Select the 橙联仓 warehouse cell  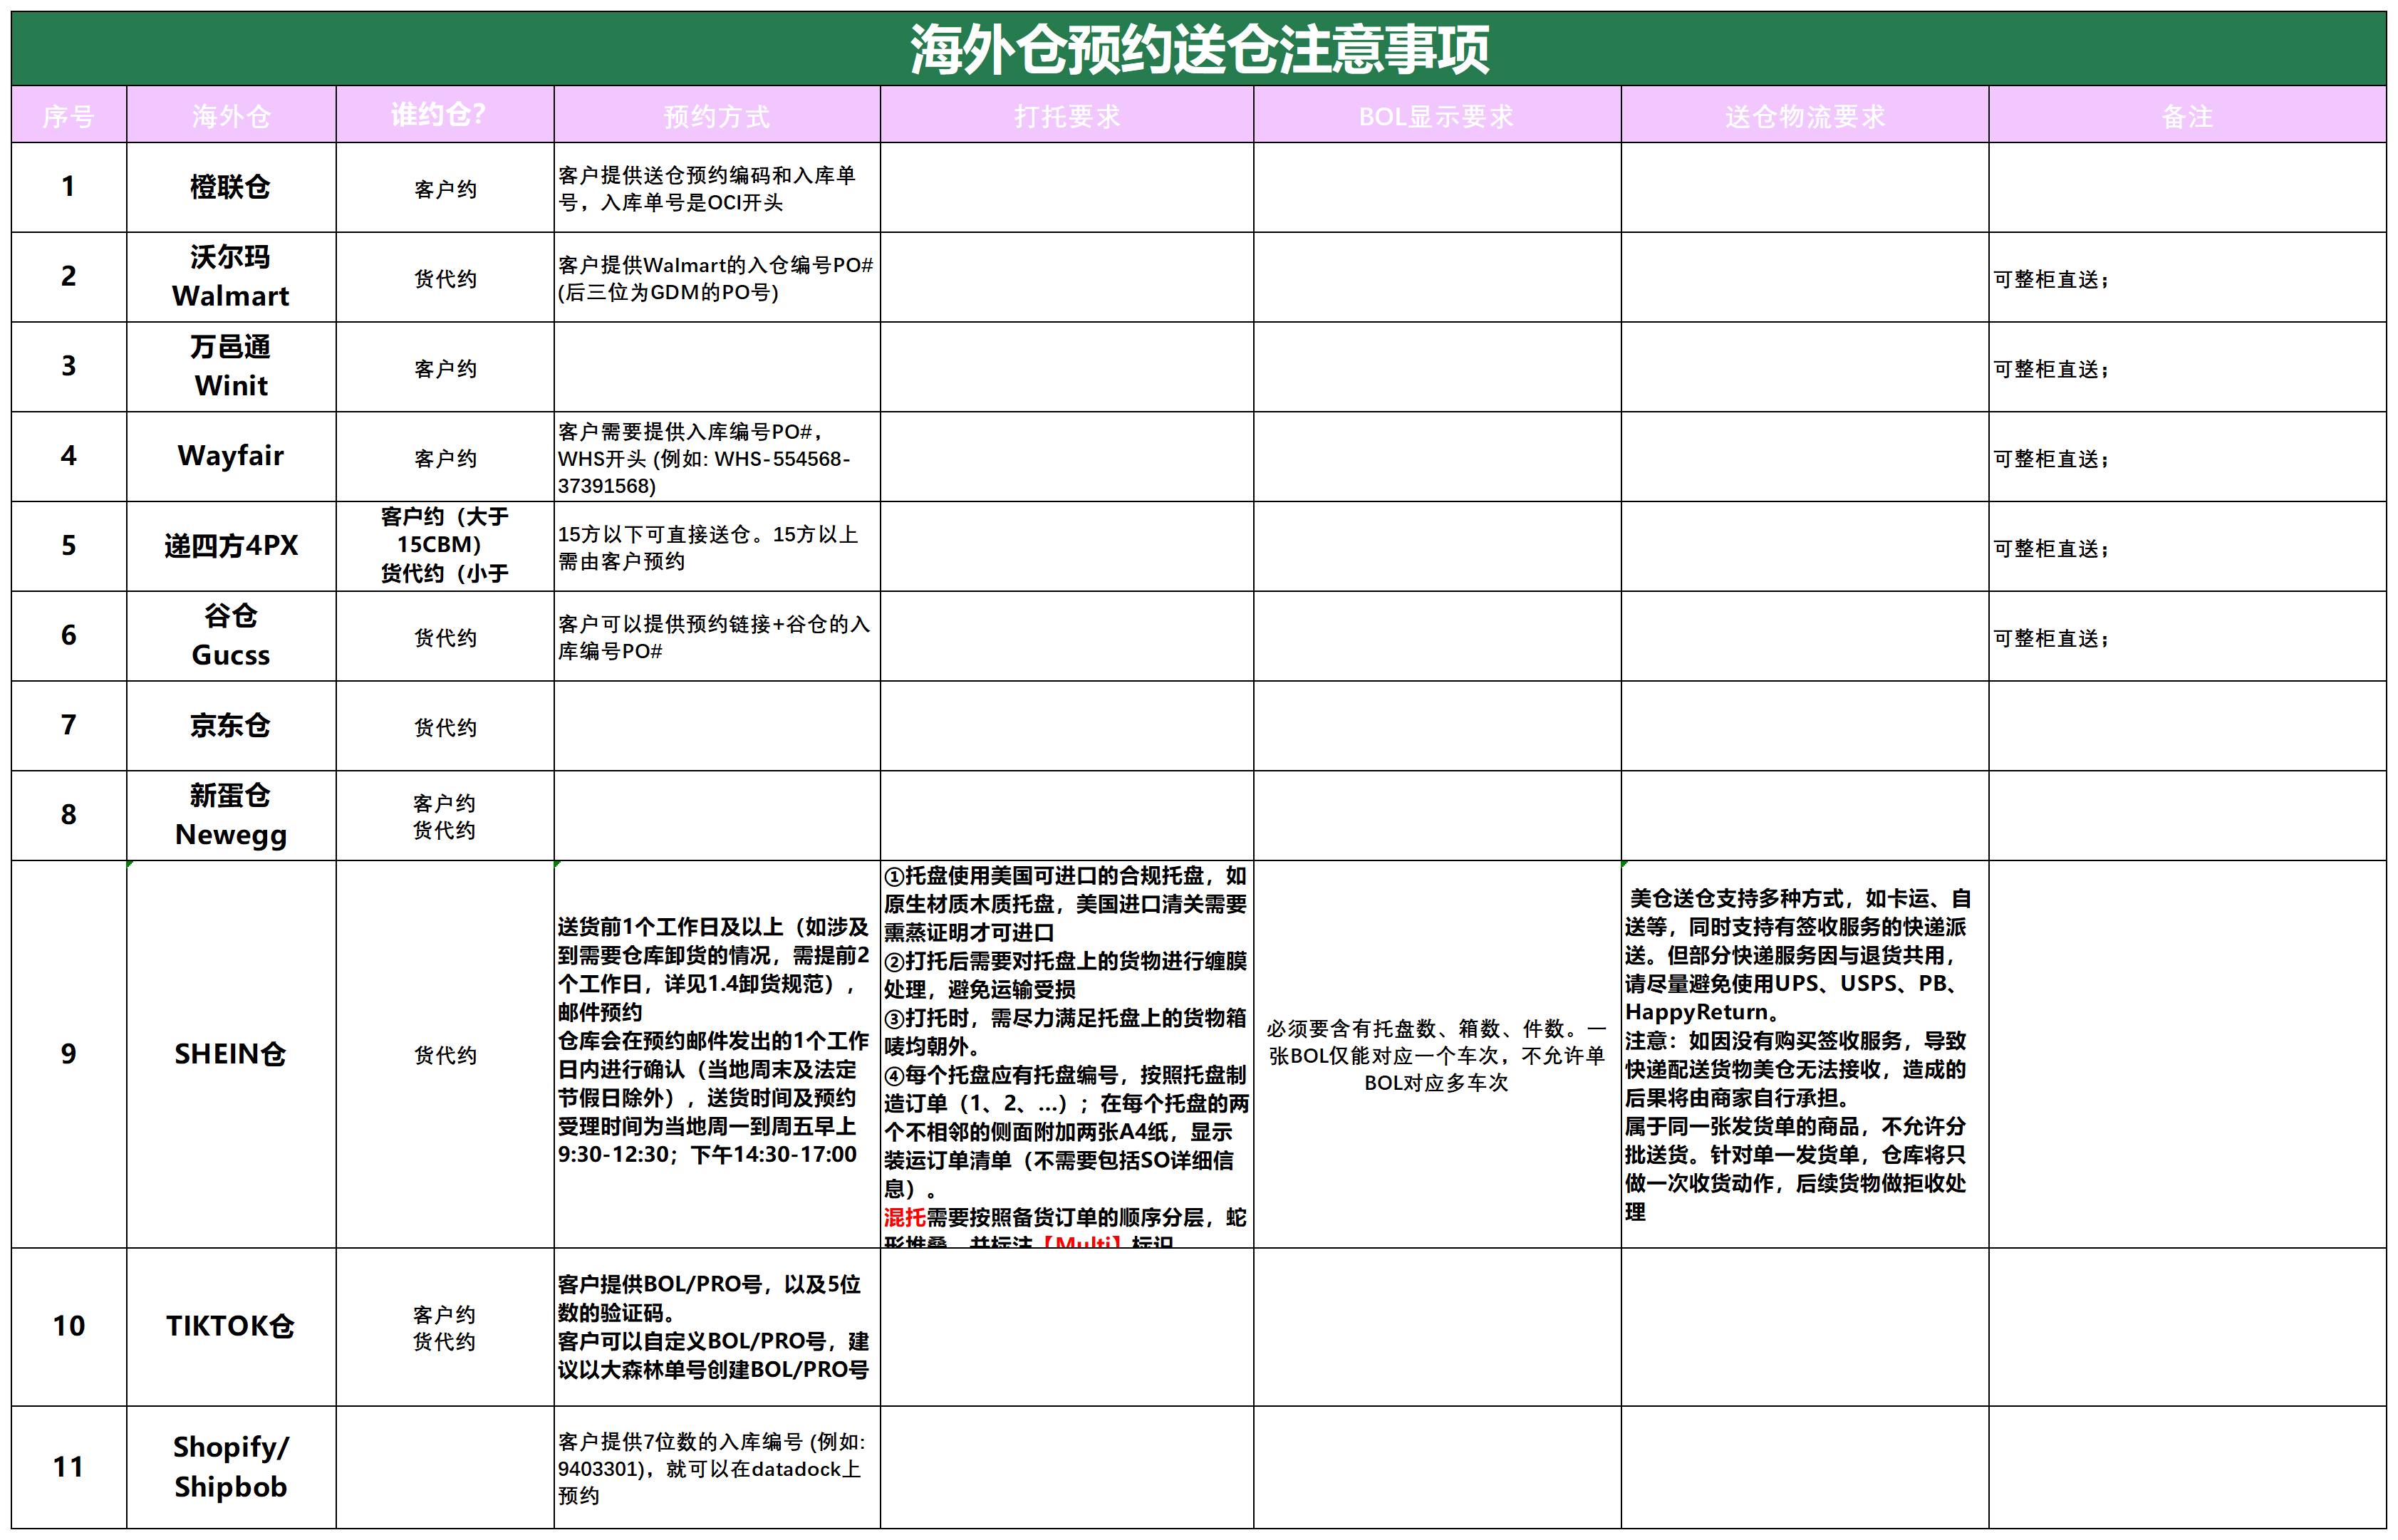[230, 186]
